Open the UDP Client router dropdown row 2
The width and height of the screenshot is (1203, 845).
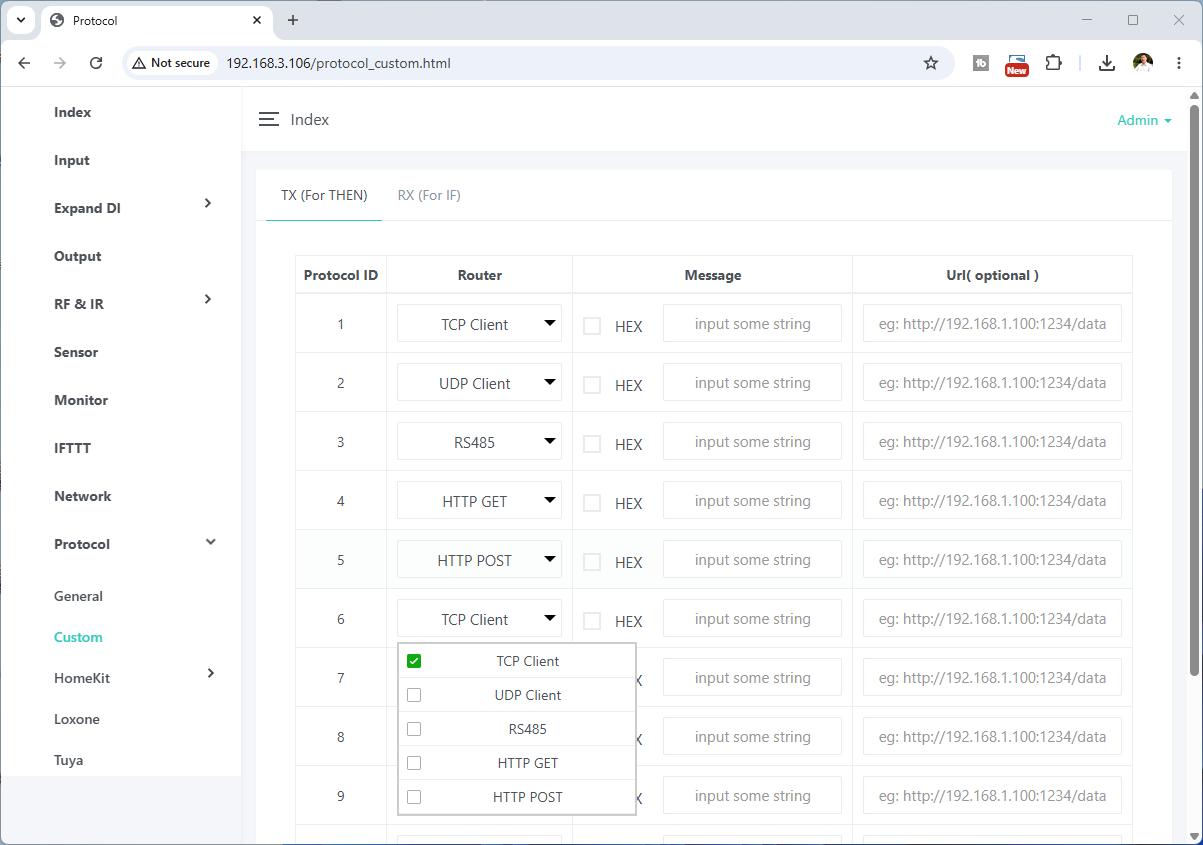point(479,383)
